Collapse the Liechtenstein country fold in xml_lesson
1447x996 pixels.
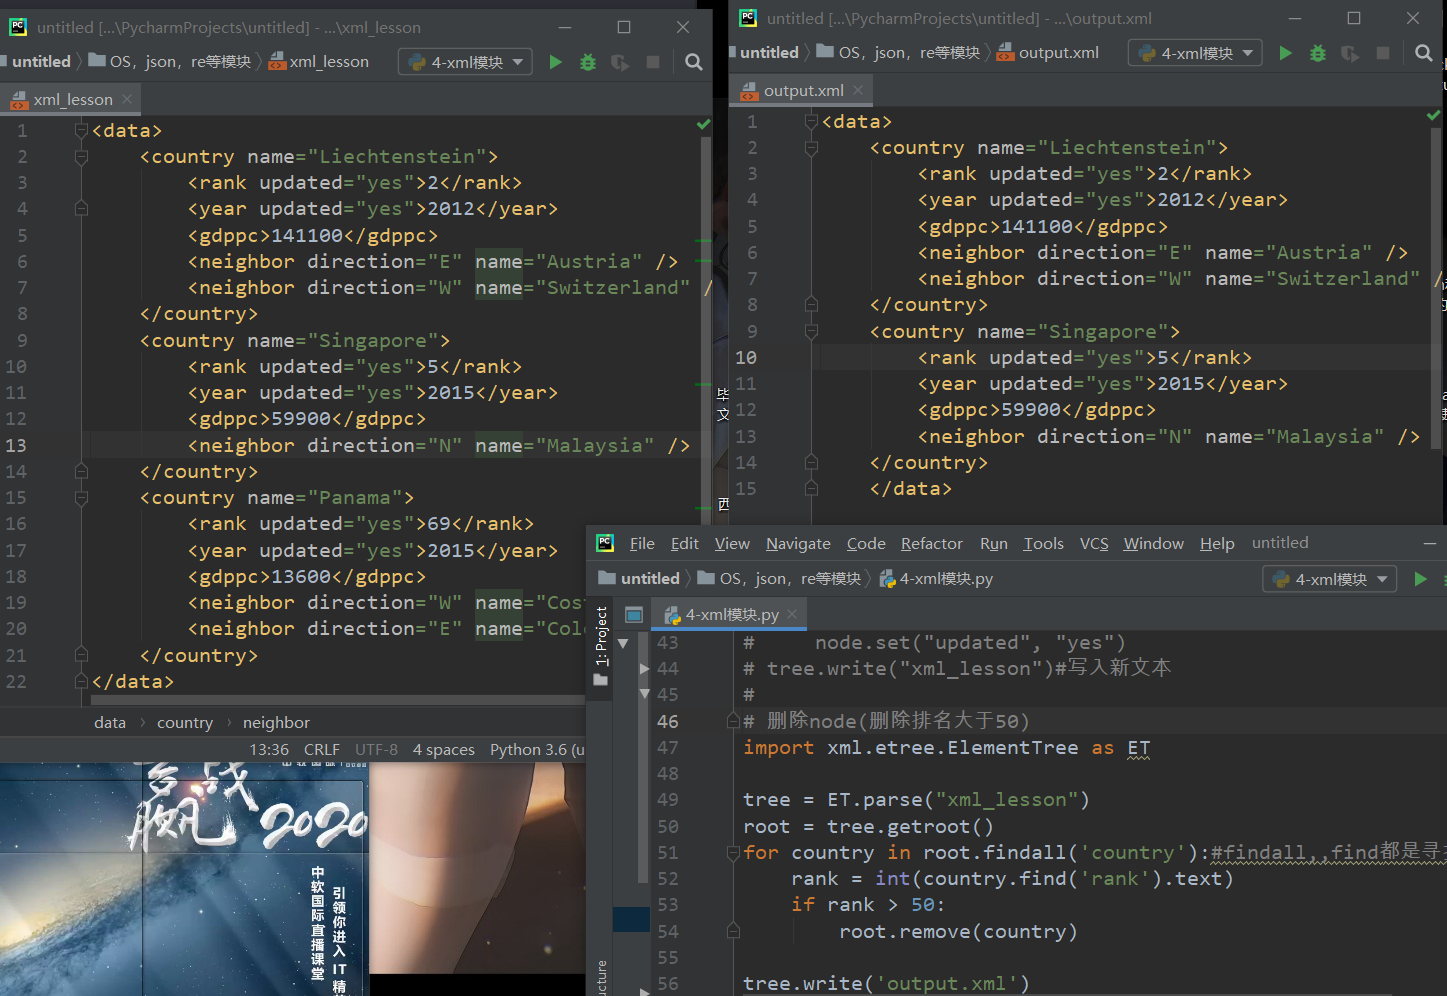[81, 156]
